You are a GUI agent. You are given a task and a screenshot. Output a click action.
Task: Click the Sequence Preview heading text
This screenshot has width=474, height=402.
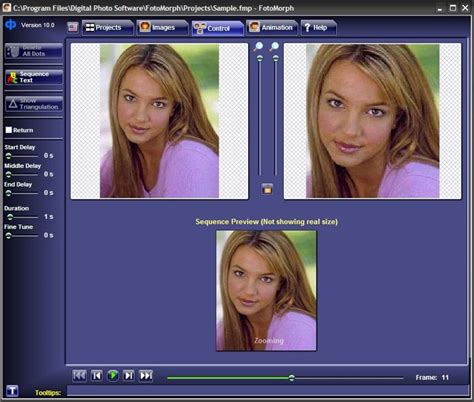266,222
